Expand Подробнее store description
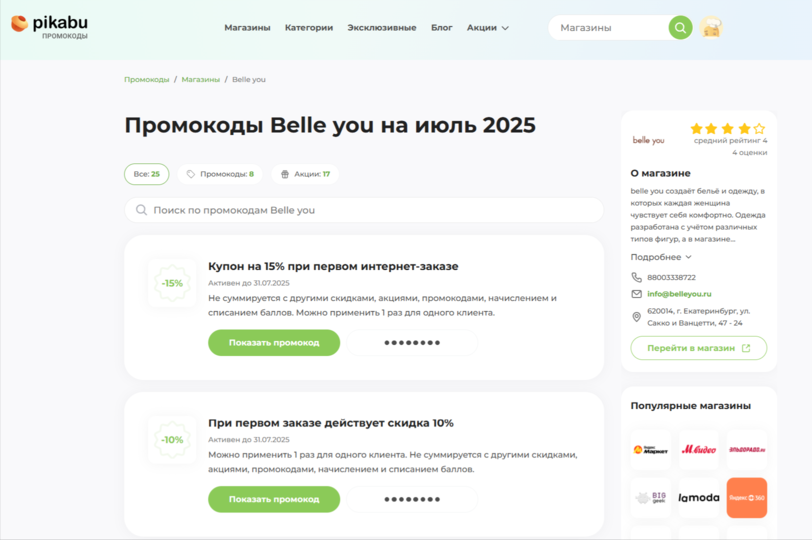The image size is (812, 540). [x=661, y=257]
